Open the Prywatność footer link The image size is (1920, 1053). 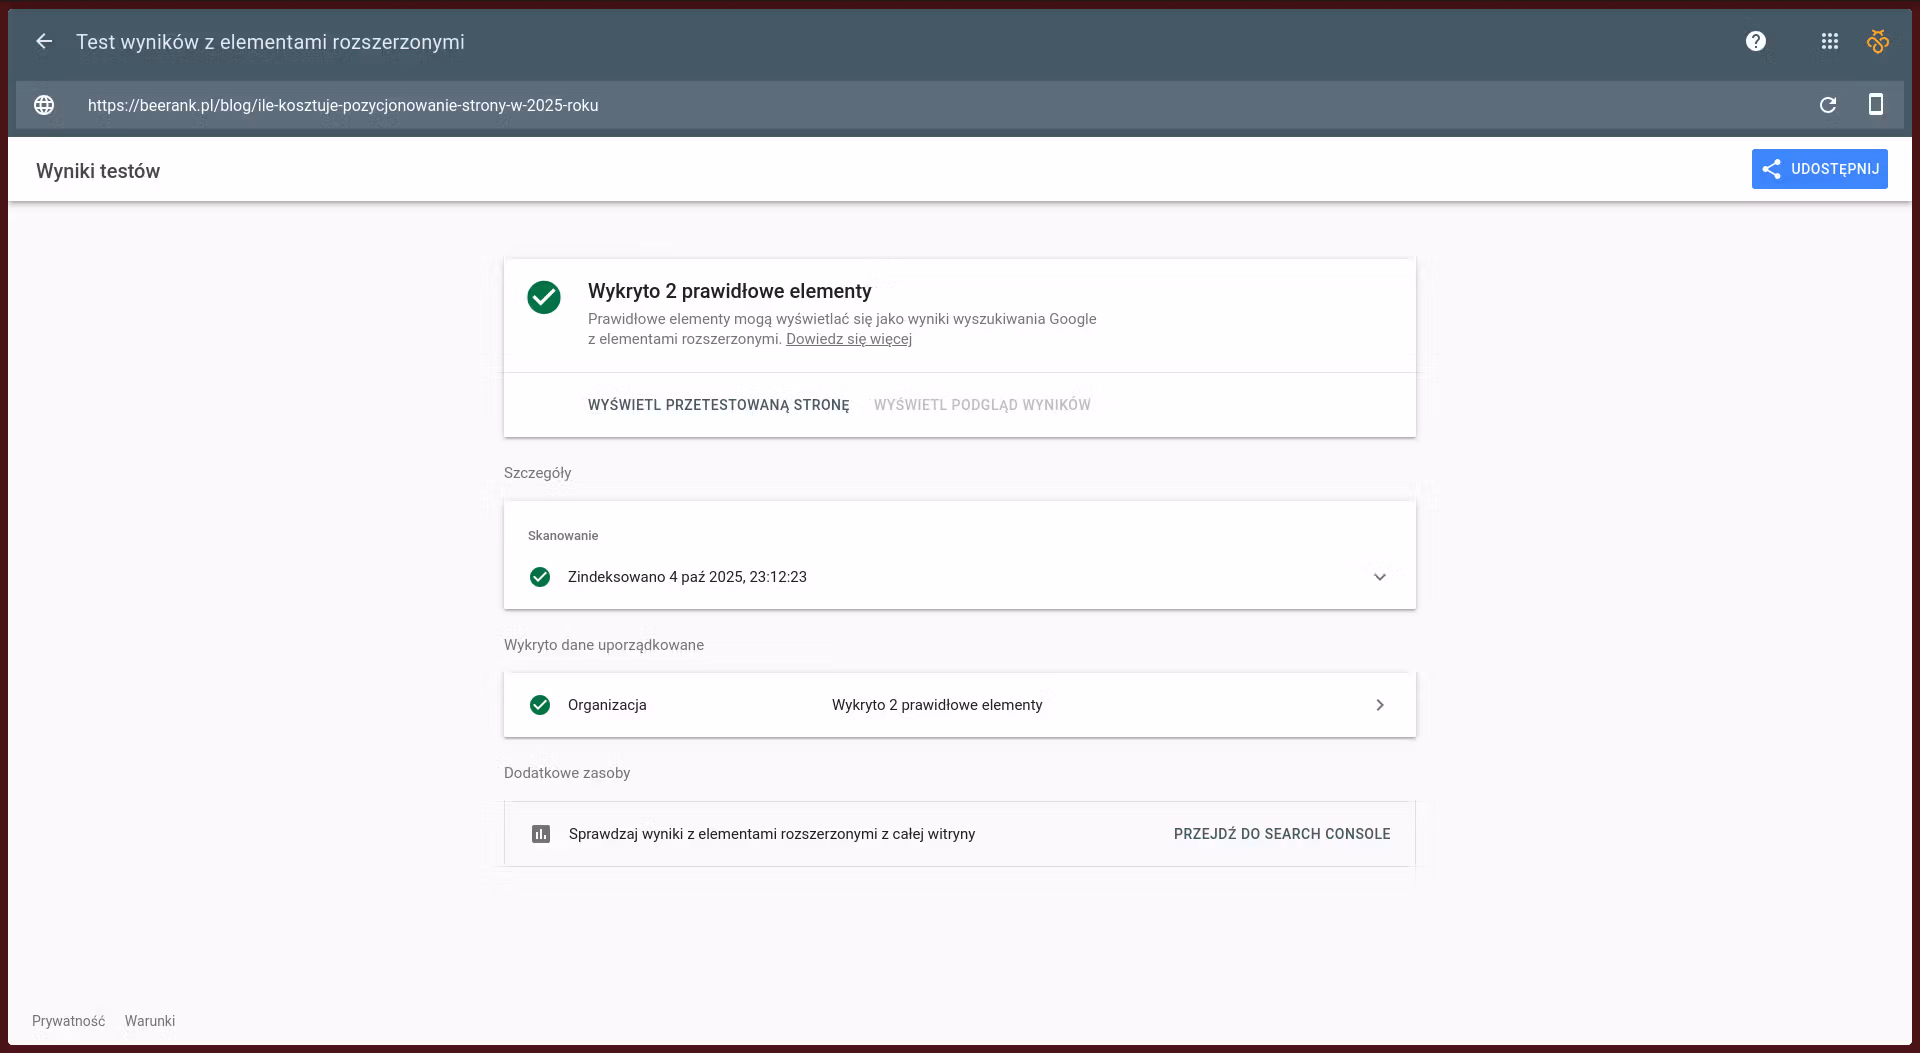click(x=68, y=1021)
